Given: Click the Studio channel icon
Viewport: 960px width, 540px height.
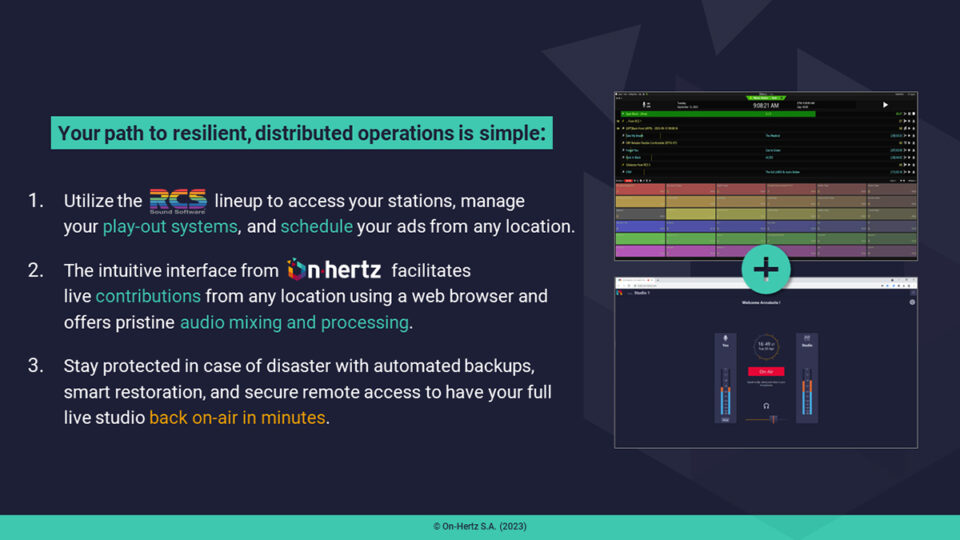Looking at the screenshot, I should [x=807, y=338].
